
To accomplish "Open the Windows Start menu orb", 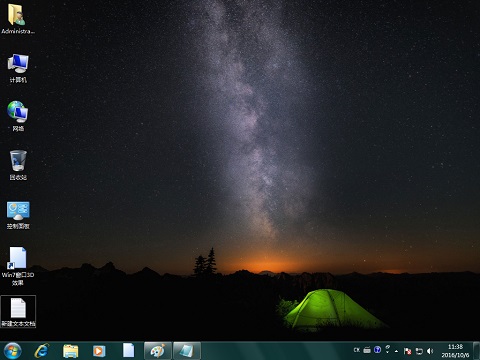I will point(13,351).
